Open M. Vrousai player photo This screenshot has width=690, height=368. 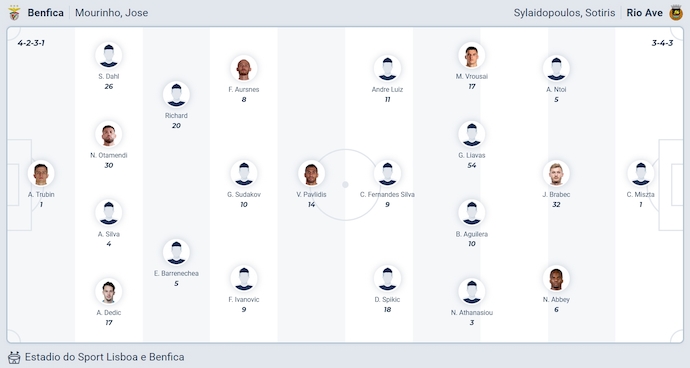point(472,55)
